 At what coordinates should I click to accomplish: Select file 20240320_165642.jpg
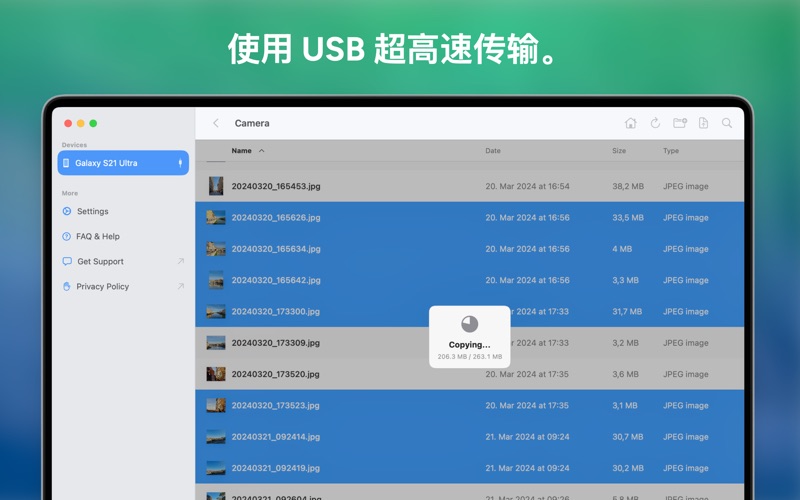coord(469,280)
